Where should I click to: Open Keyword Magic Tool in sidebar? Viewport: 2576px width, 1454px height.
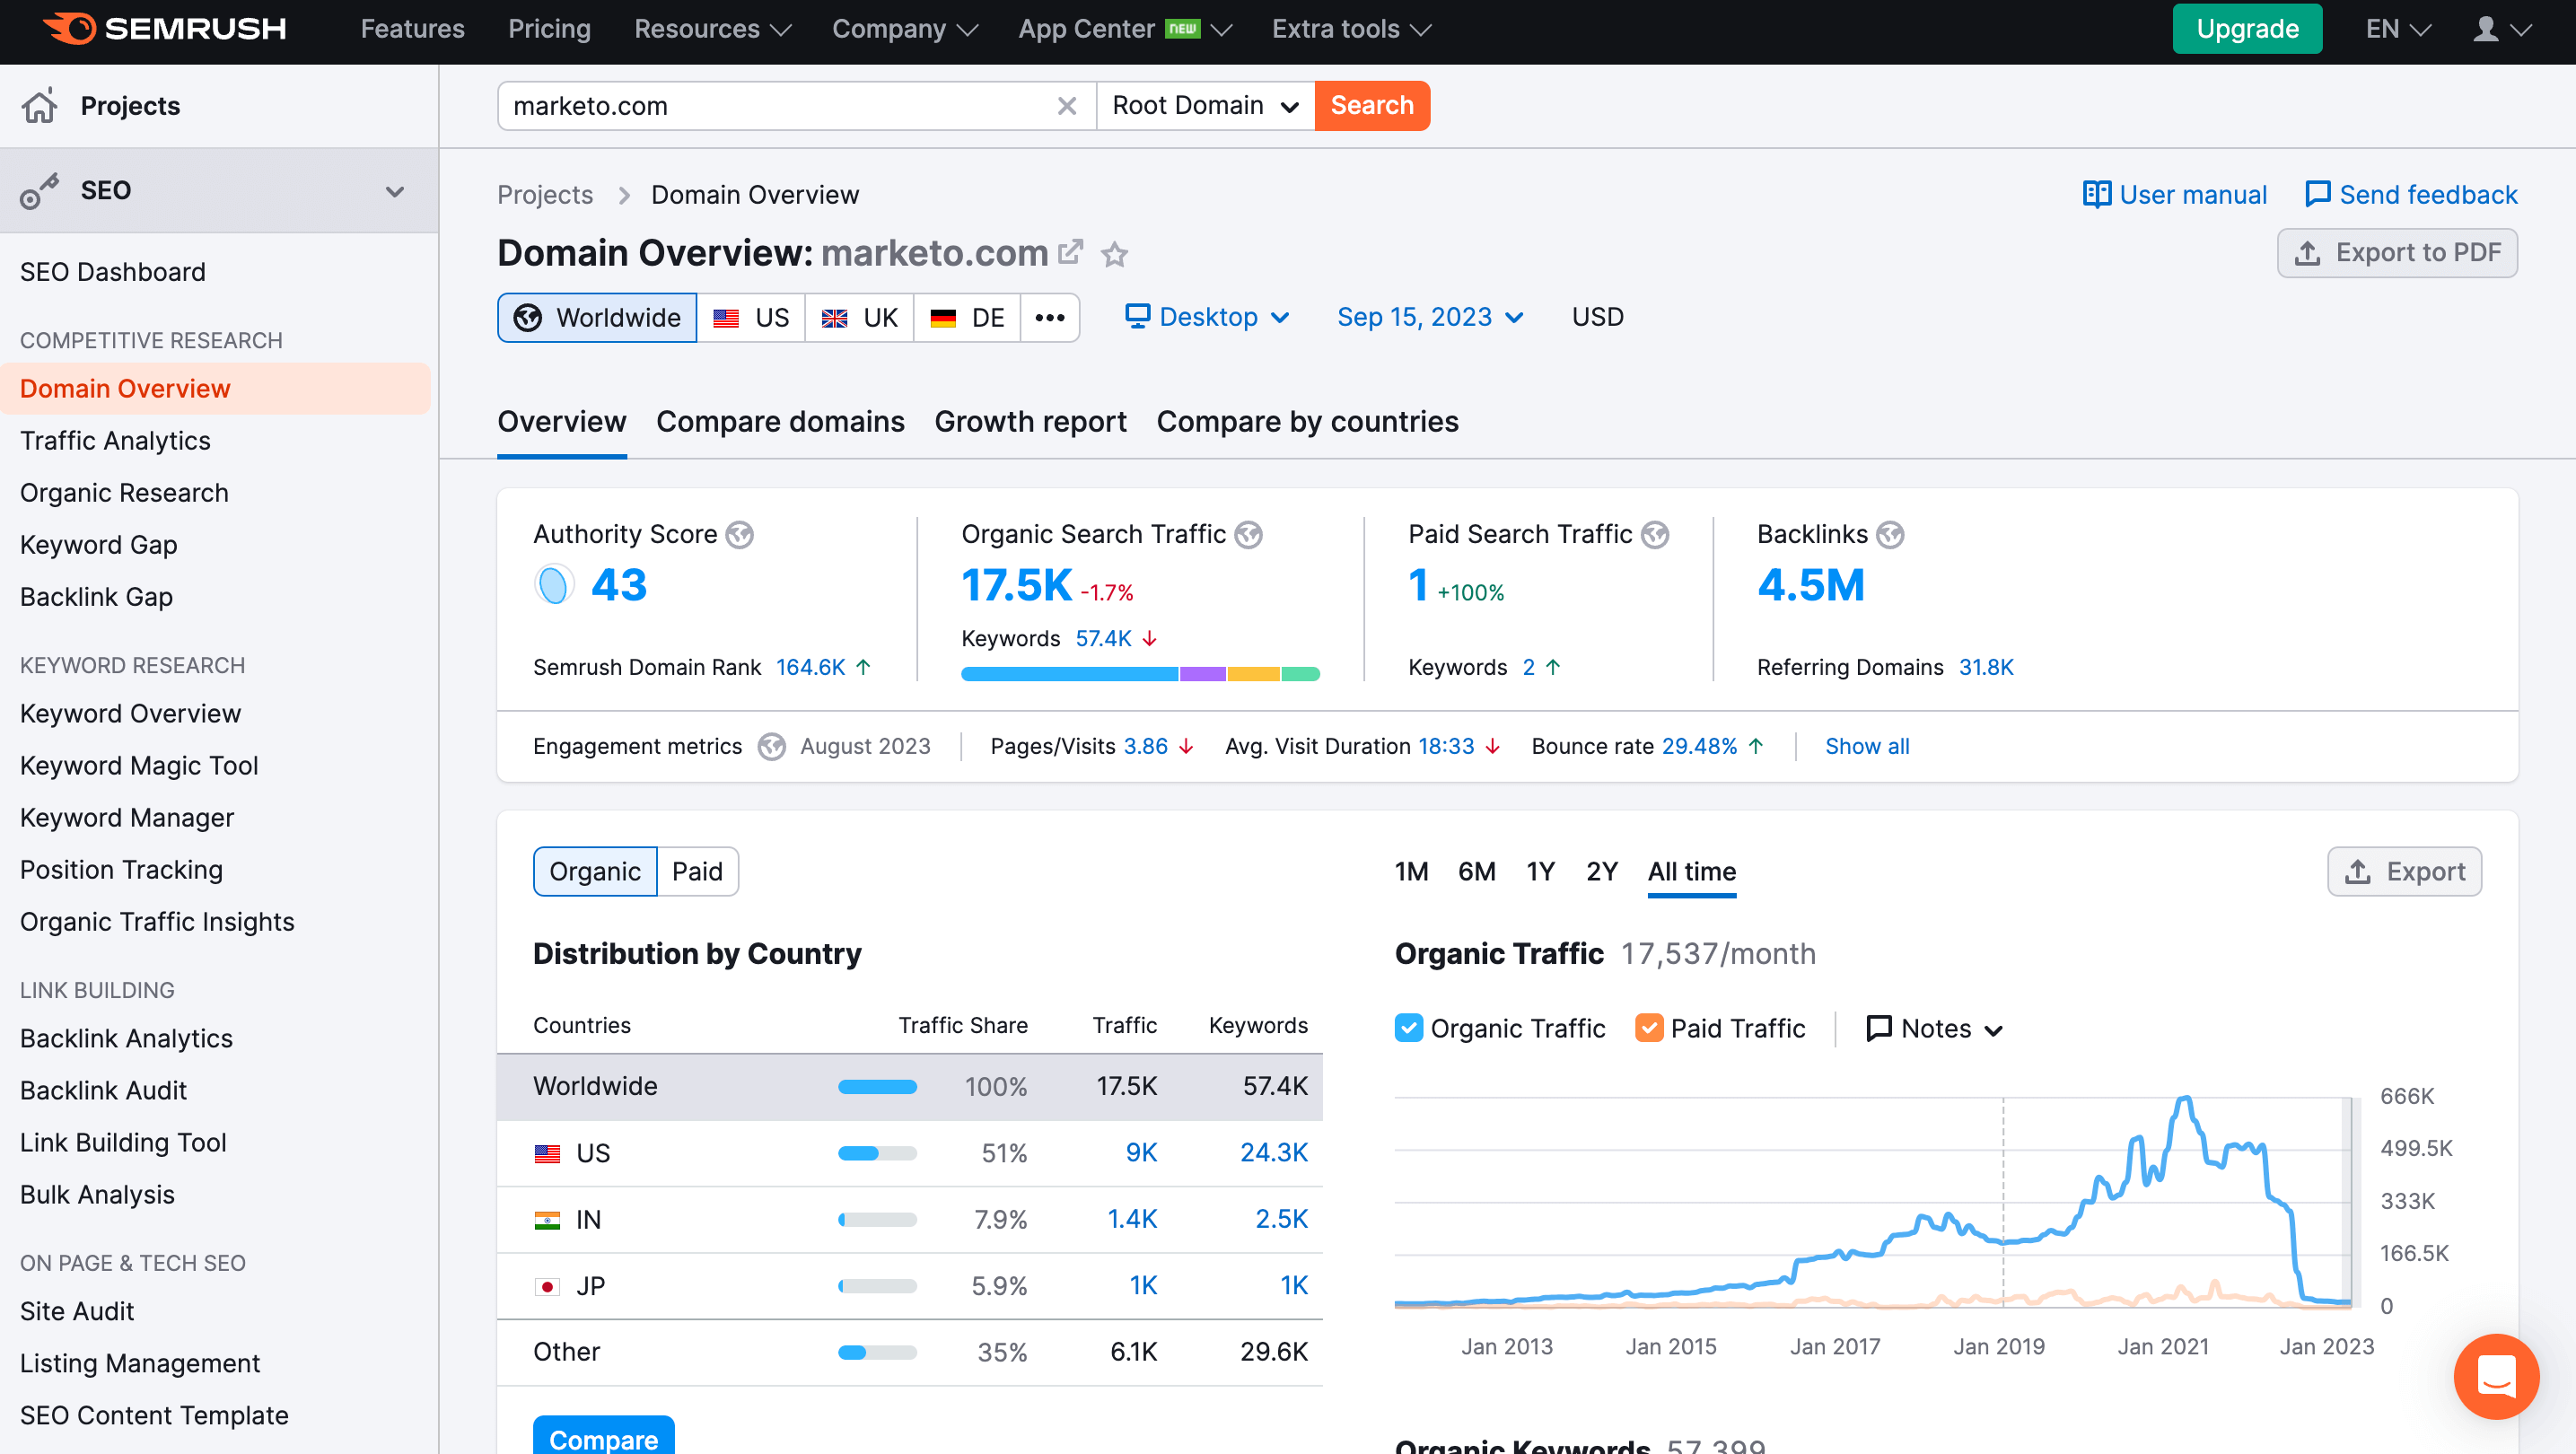(x=139, y=766)
